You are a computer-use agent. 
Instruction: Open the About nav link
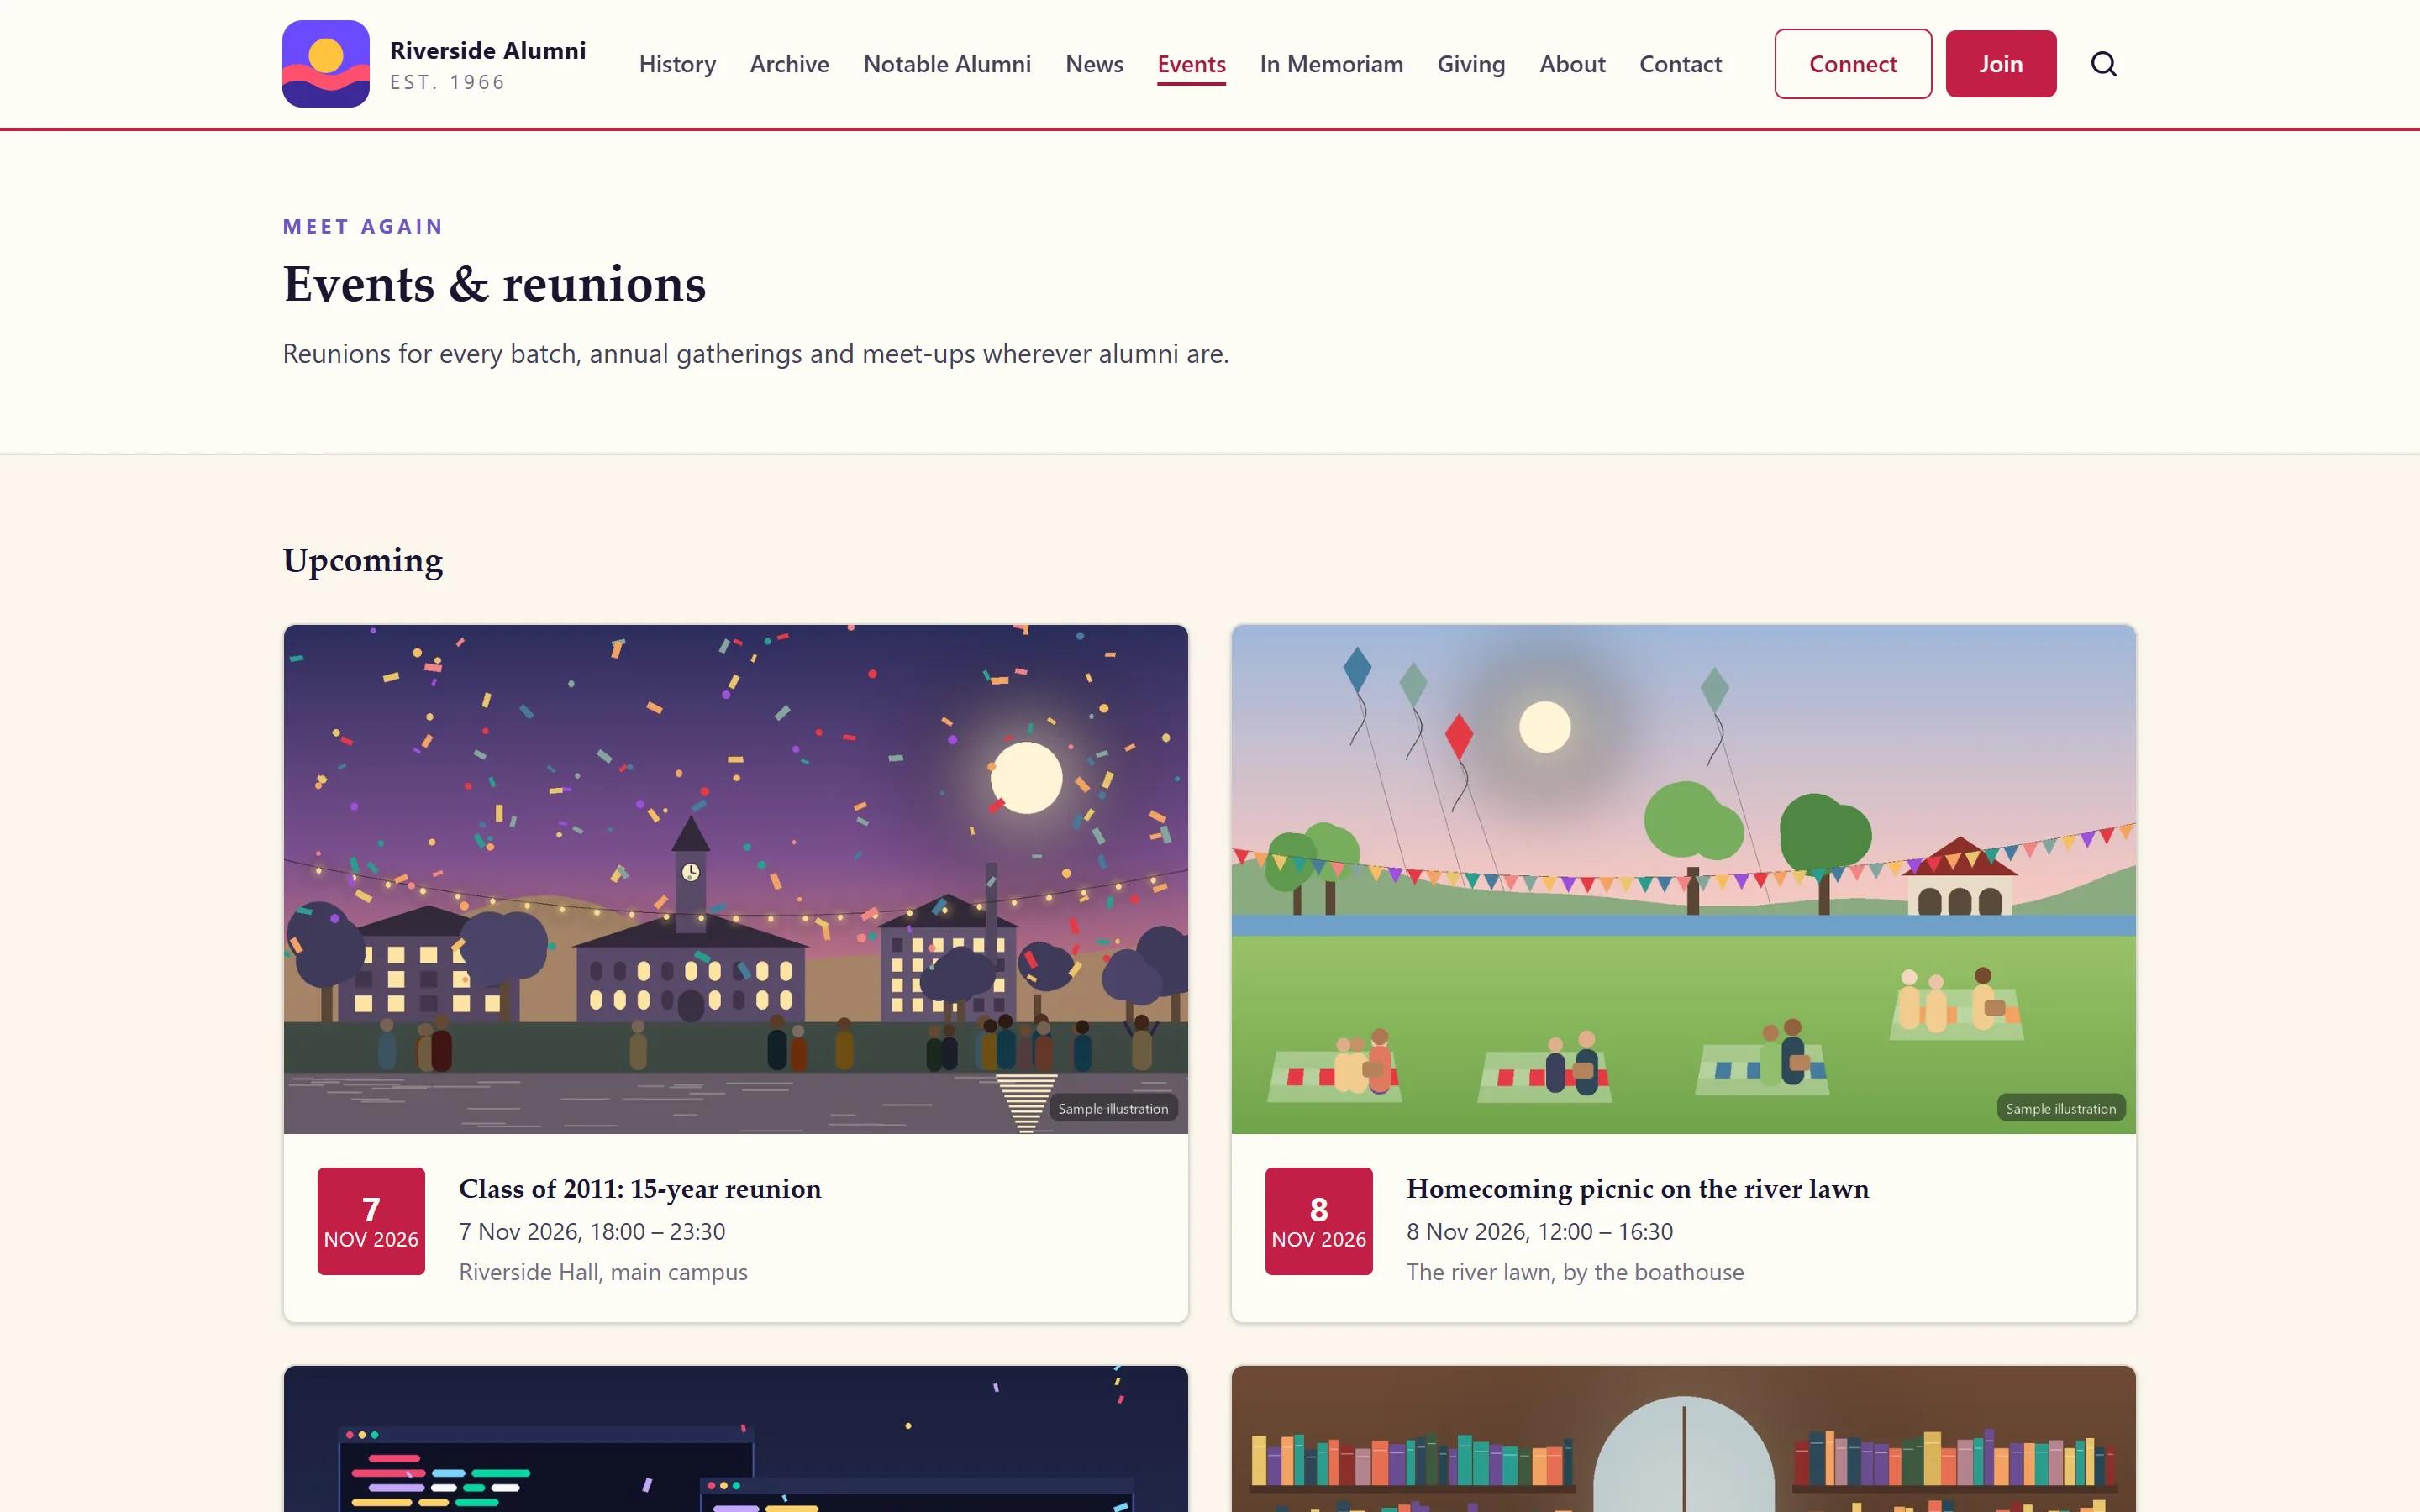pyautogui.click(x=1572, y=64)
